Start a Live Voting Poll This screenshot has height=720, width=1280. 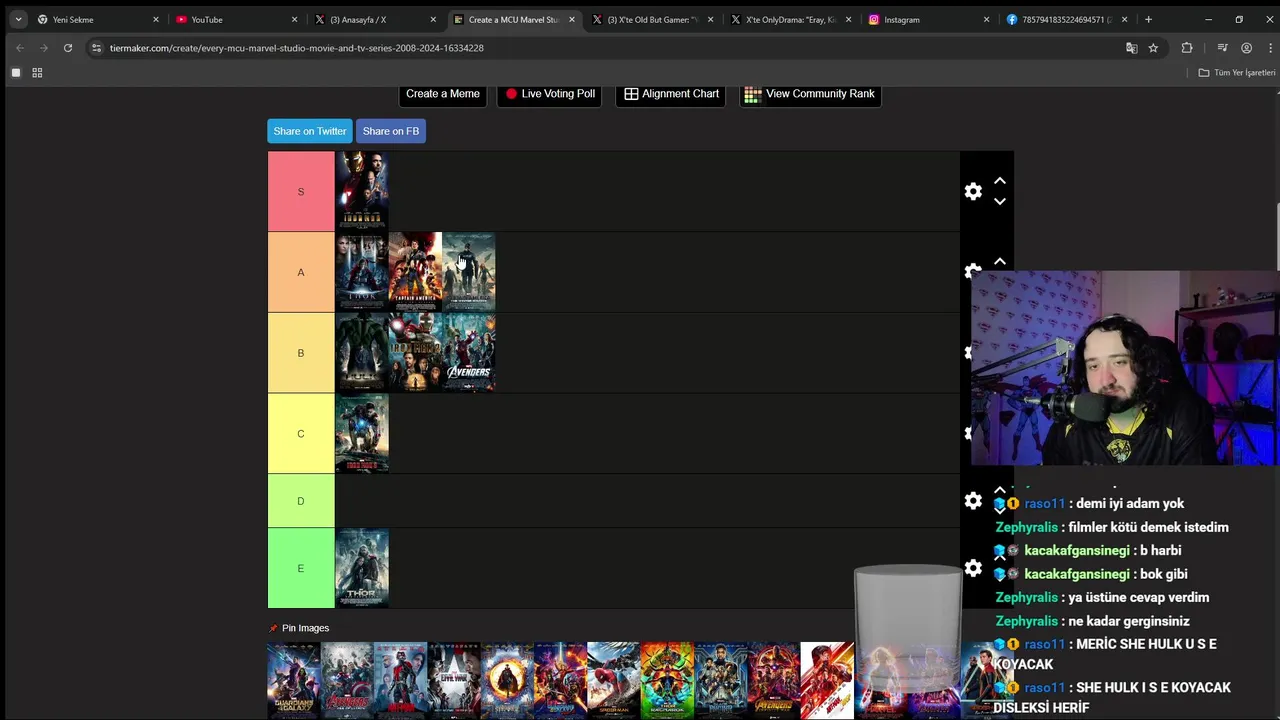tap(549, 94)
